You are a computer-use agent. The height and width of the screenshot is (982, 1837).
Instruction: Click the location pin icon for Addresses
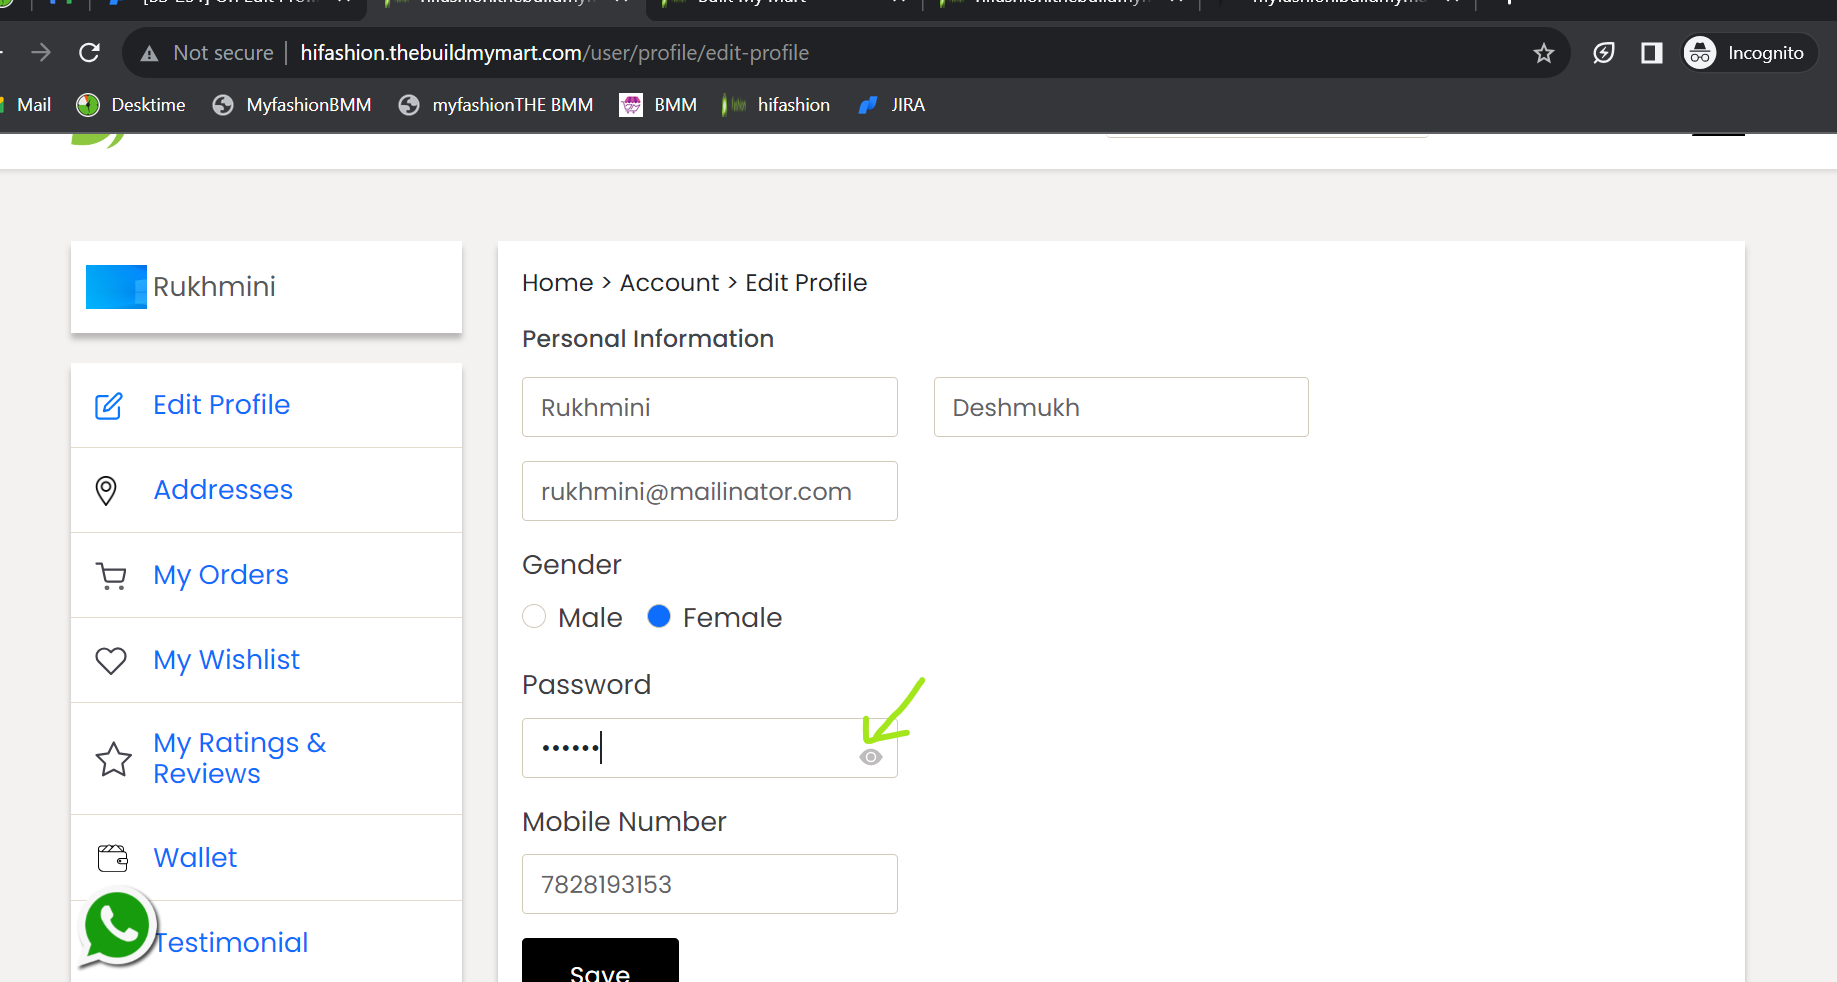pyautogui.click(x=106, y=491)
